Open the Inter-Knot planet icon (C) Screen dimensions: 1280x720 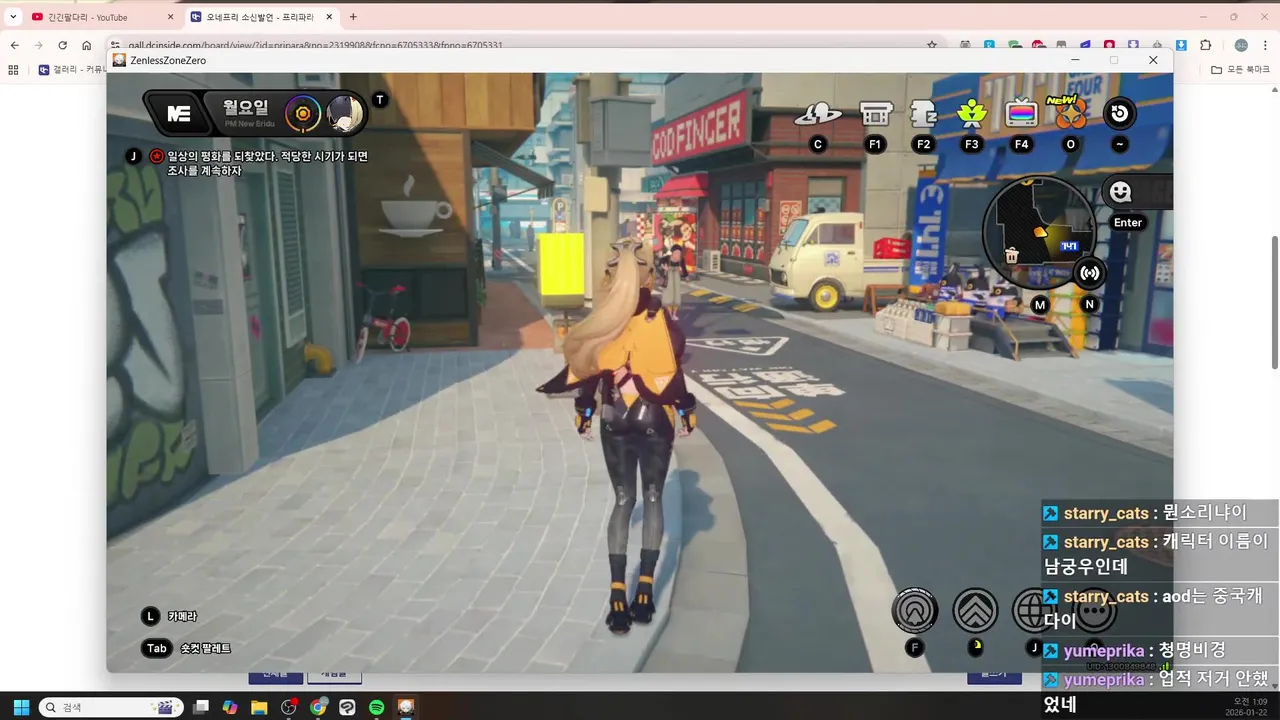(818, 114)
